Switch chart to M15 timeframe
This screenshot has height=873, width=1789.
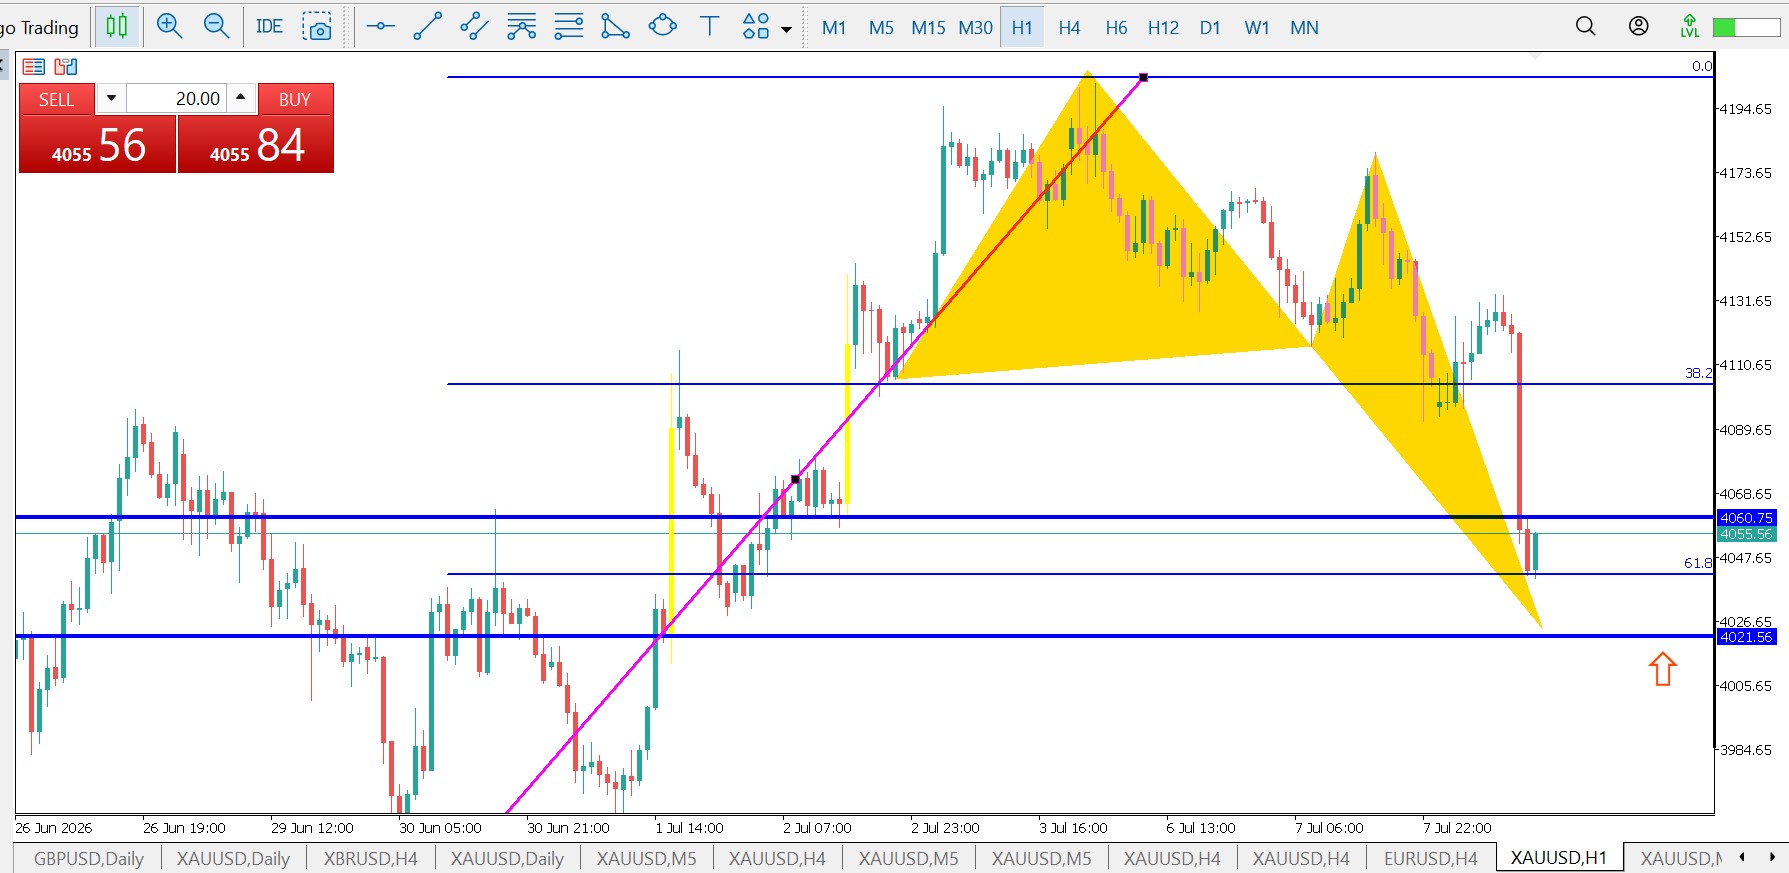pos(928,28)
